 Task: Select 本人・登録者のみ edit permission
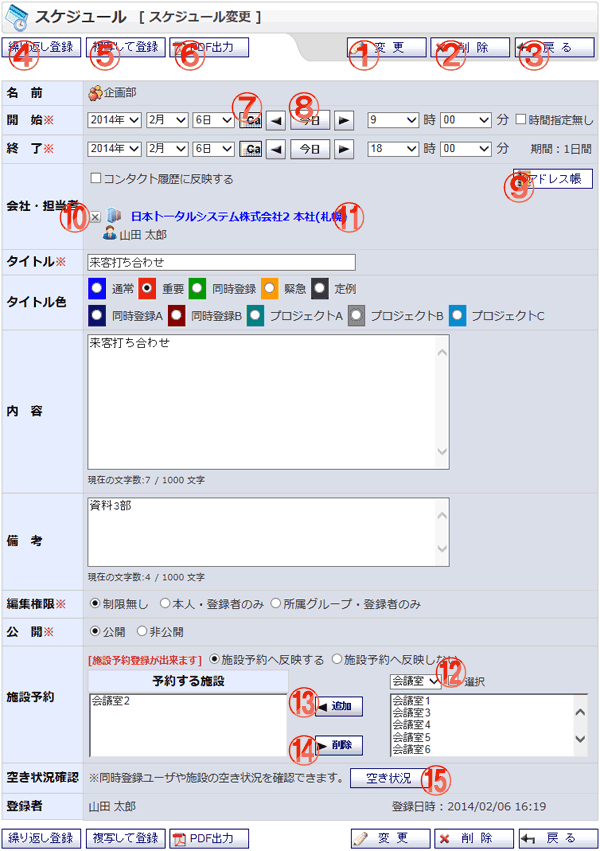coord(165,604)
